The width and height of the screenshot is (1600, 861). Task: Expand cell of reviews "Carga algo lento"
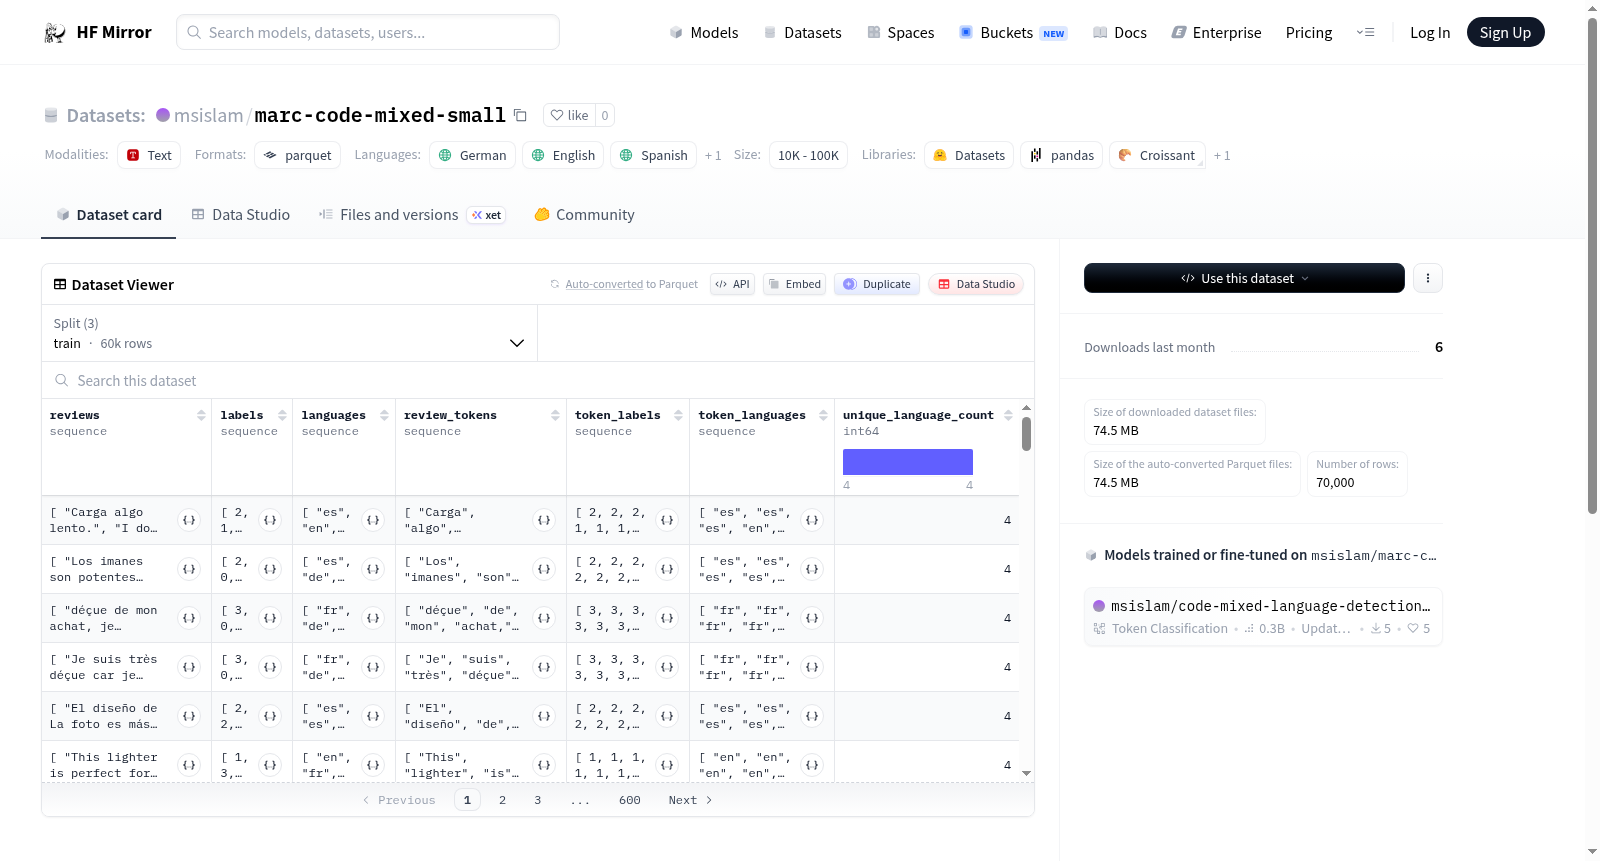coord(189,520)
